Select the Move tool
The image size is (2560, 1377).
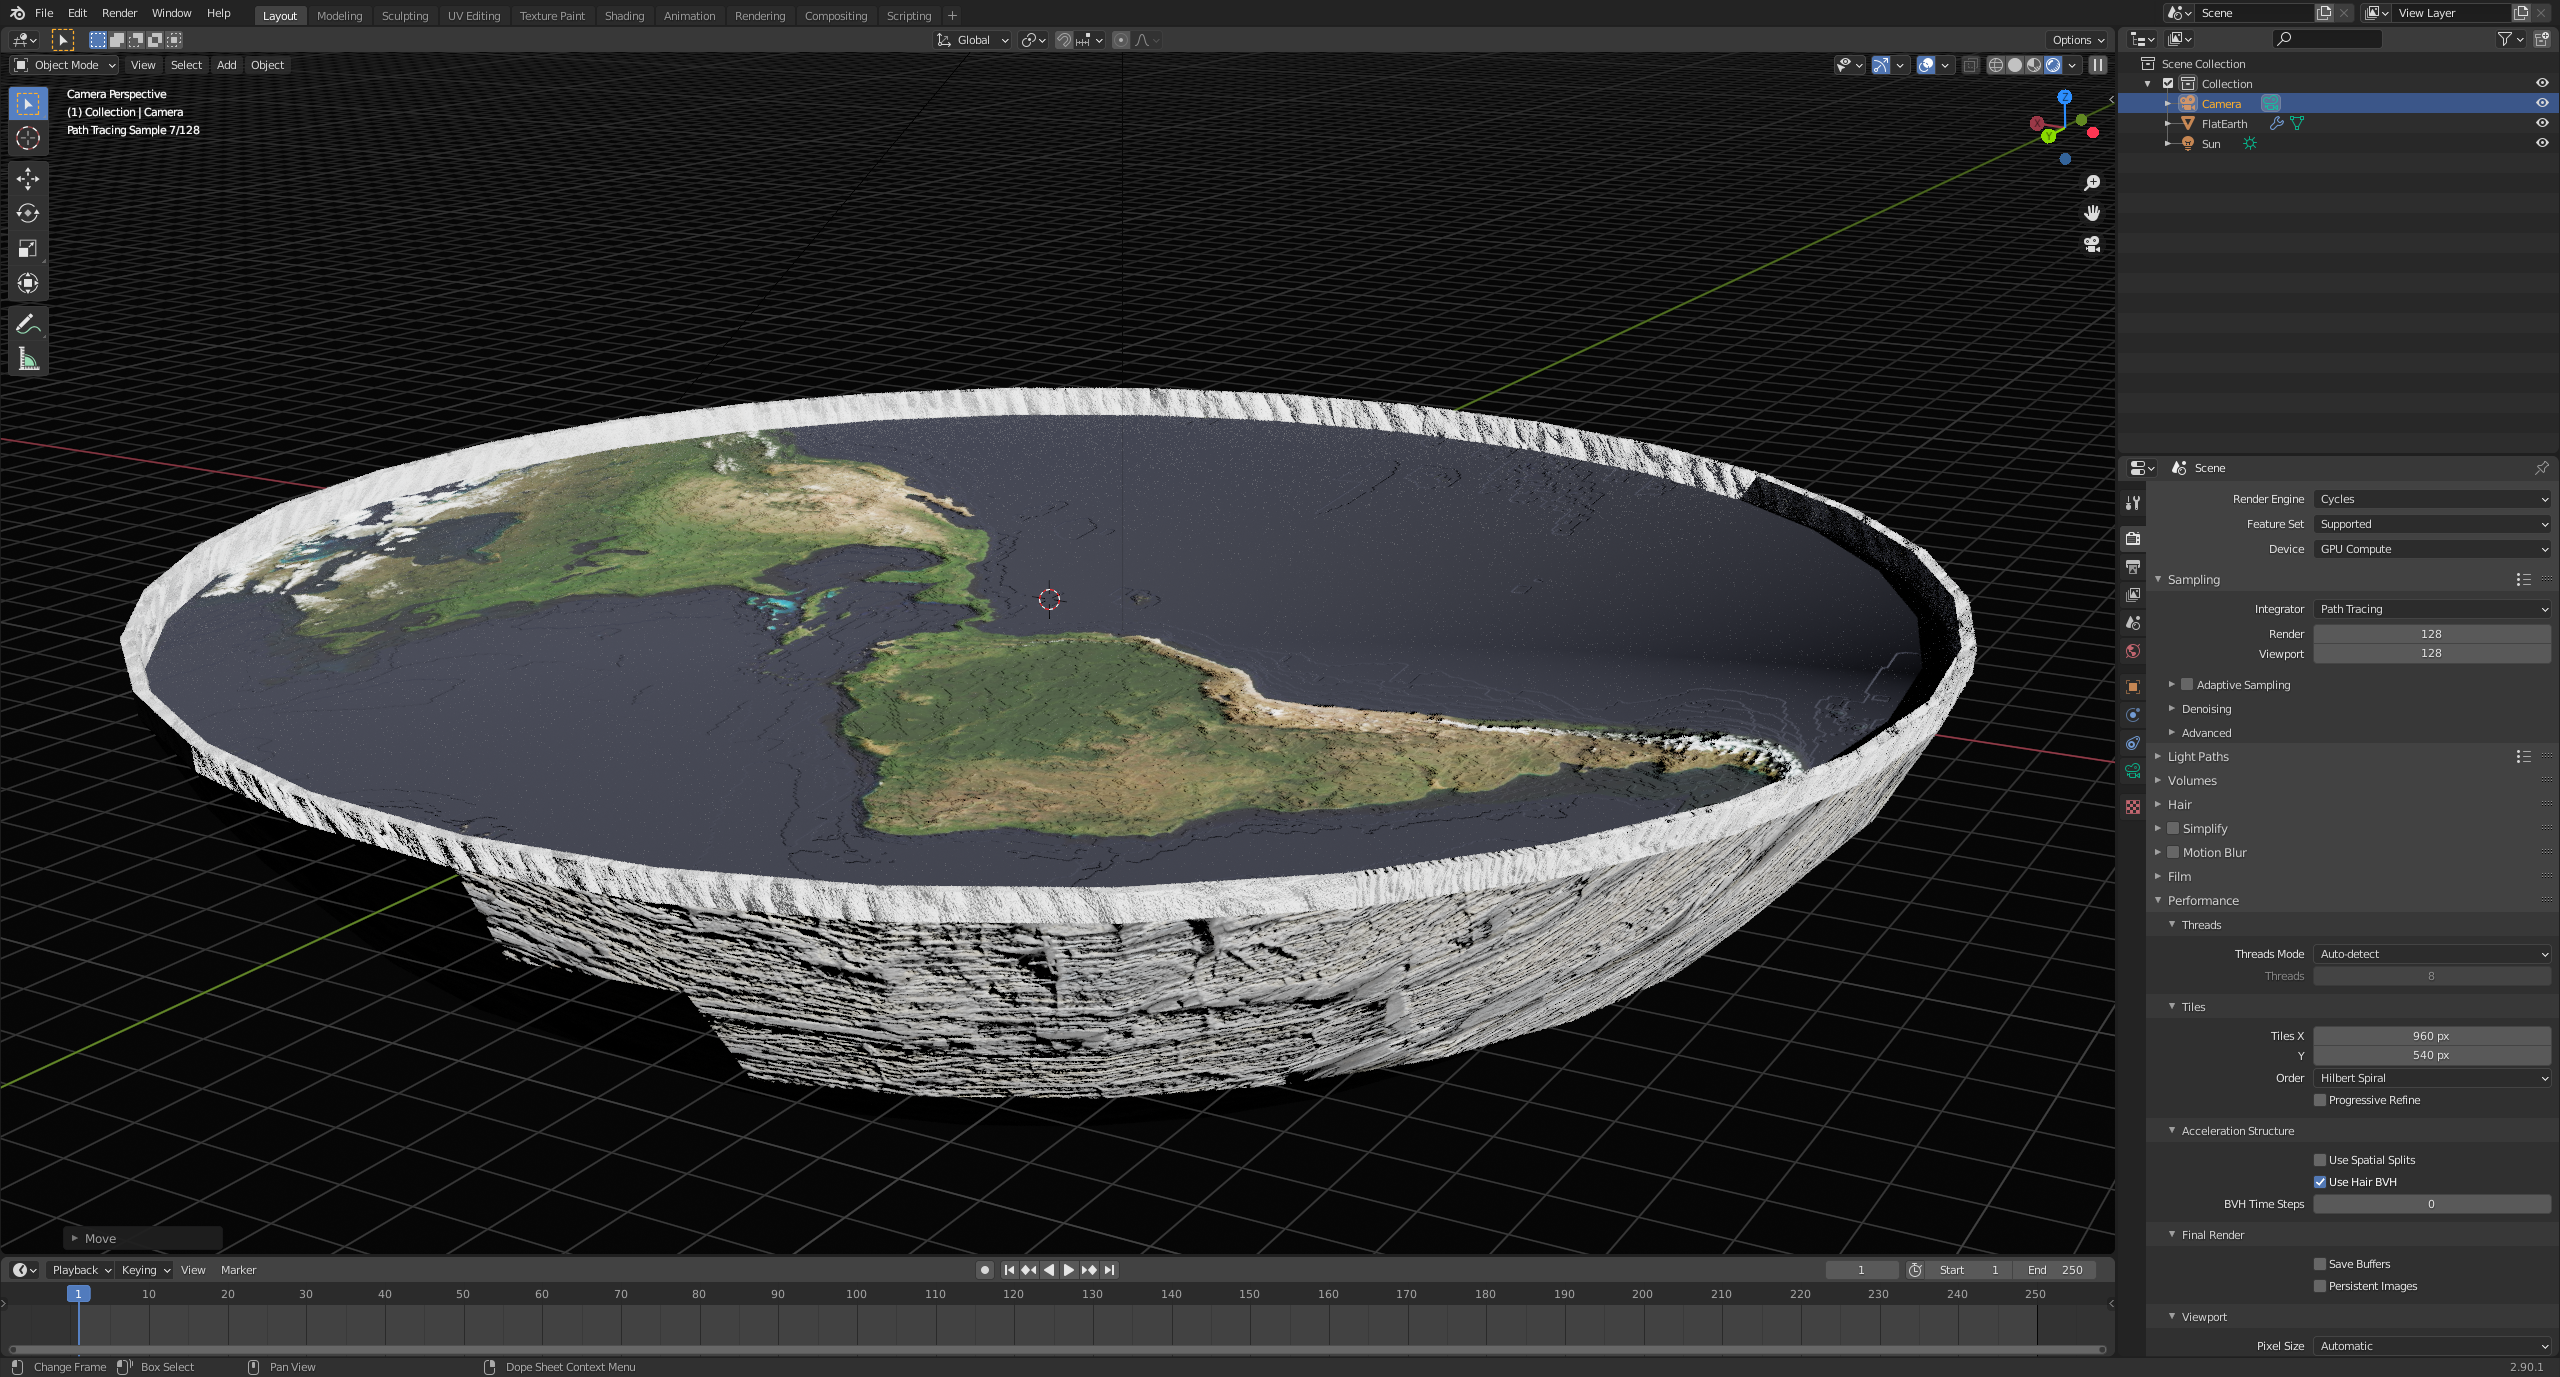click(x=28, y=178)
